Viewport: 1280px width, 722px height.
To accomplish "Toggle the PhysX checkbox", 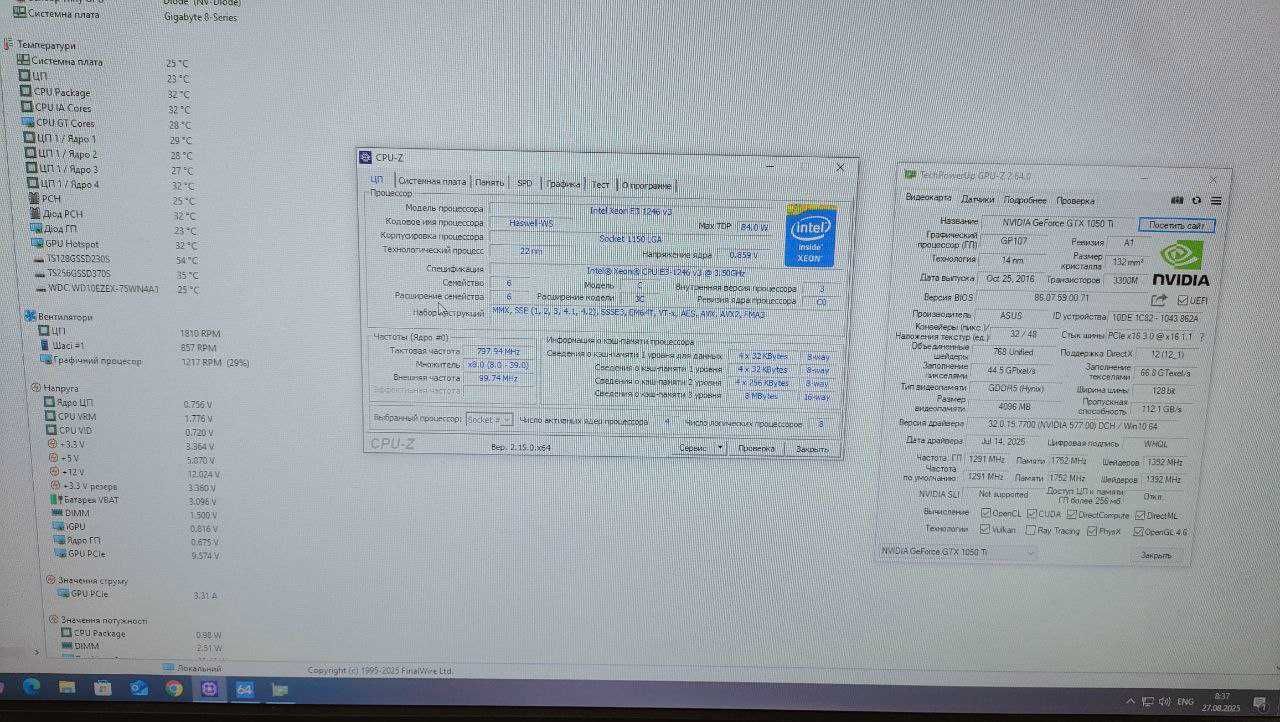I will point(1091,532).
